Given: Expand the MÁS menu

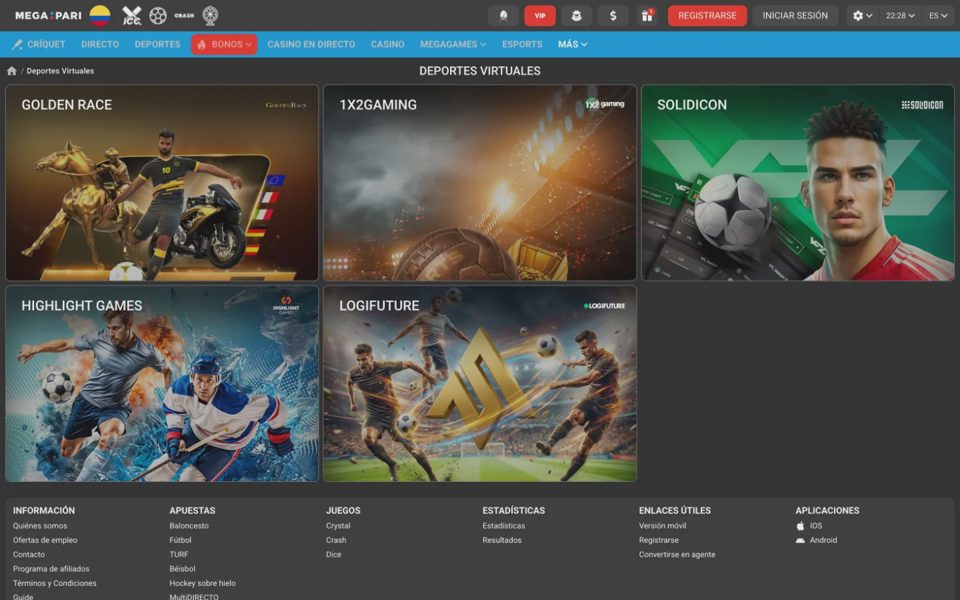Looking at the screenshot, I should tap(572, 44).
